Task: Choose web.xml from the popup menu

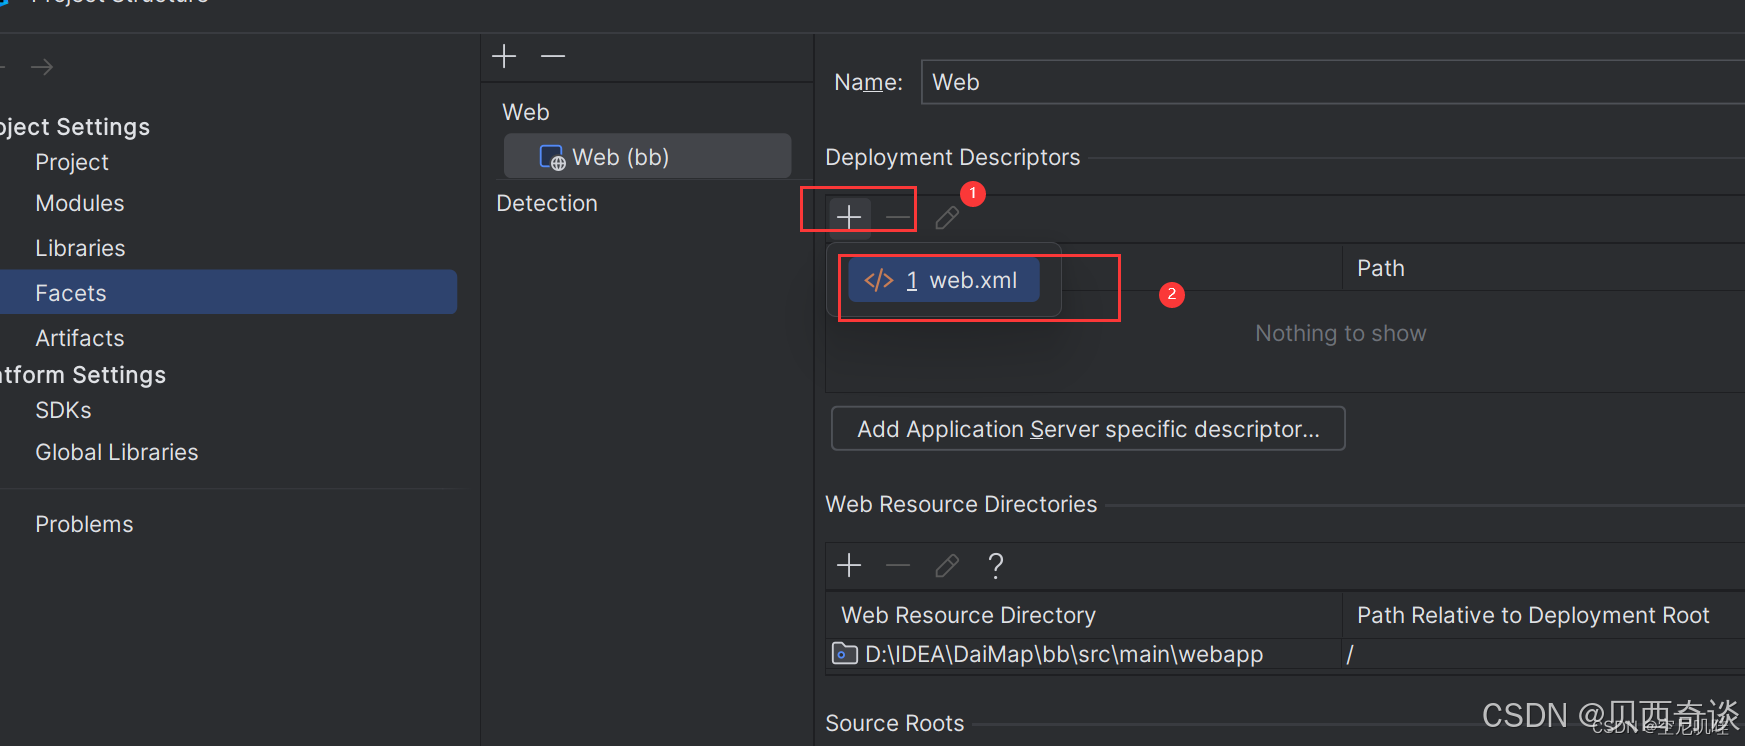Action: click(944, 281)
